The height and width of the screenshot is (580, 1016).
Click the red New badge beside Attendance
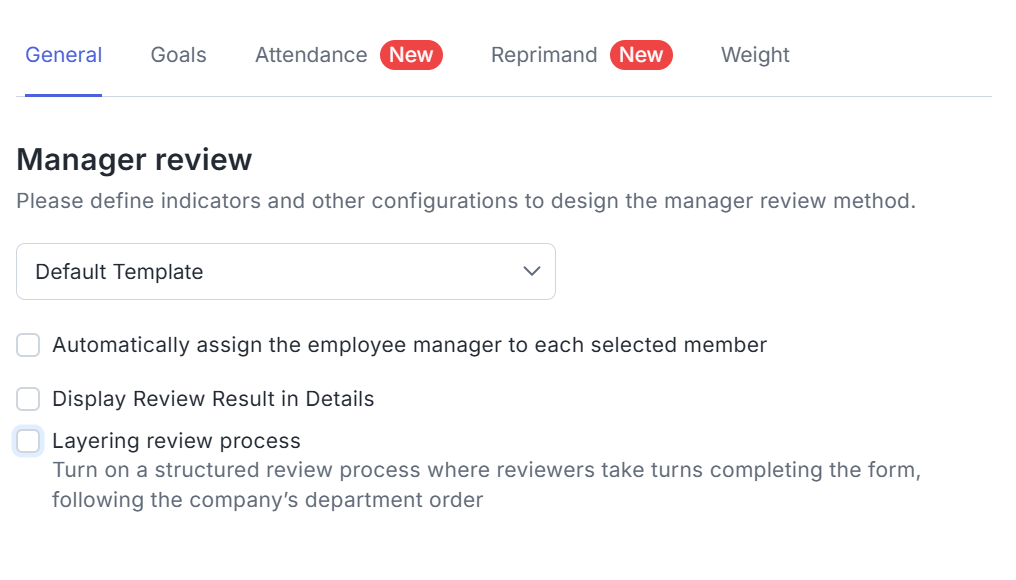pos(411,55)
